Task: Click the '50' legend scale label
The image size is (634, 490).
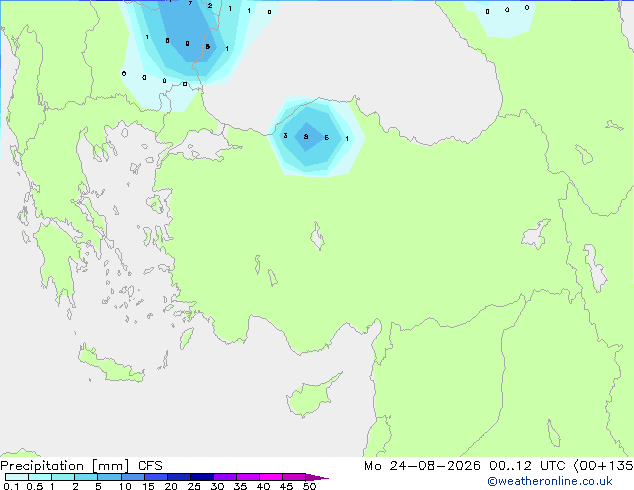Action: tap(309, 486)
